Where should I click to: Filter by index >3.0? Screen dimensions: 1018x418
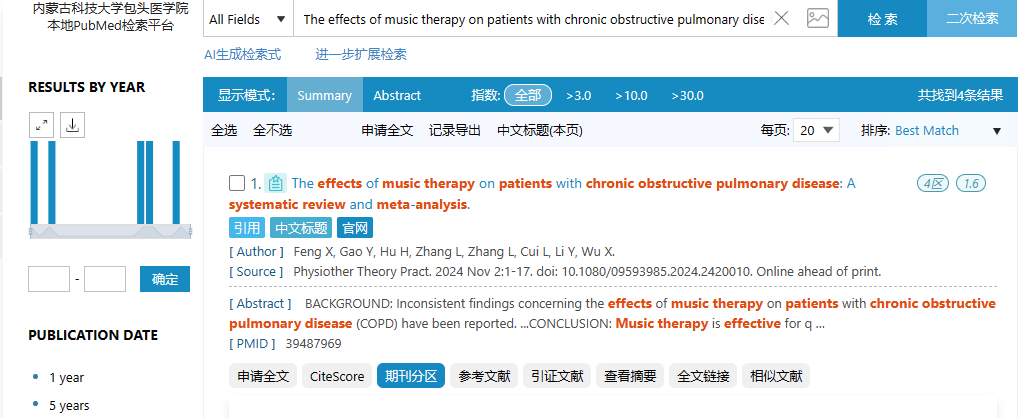click(578, 95)
